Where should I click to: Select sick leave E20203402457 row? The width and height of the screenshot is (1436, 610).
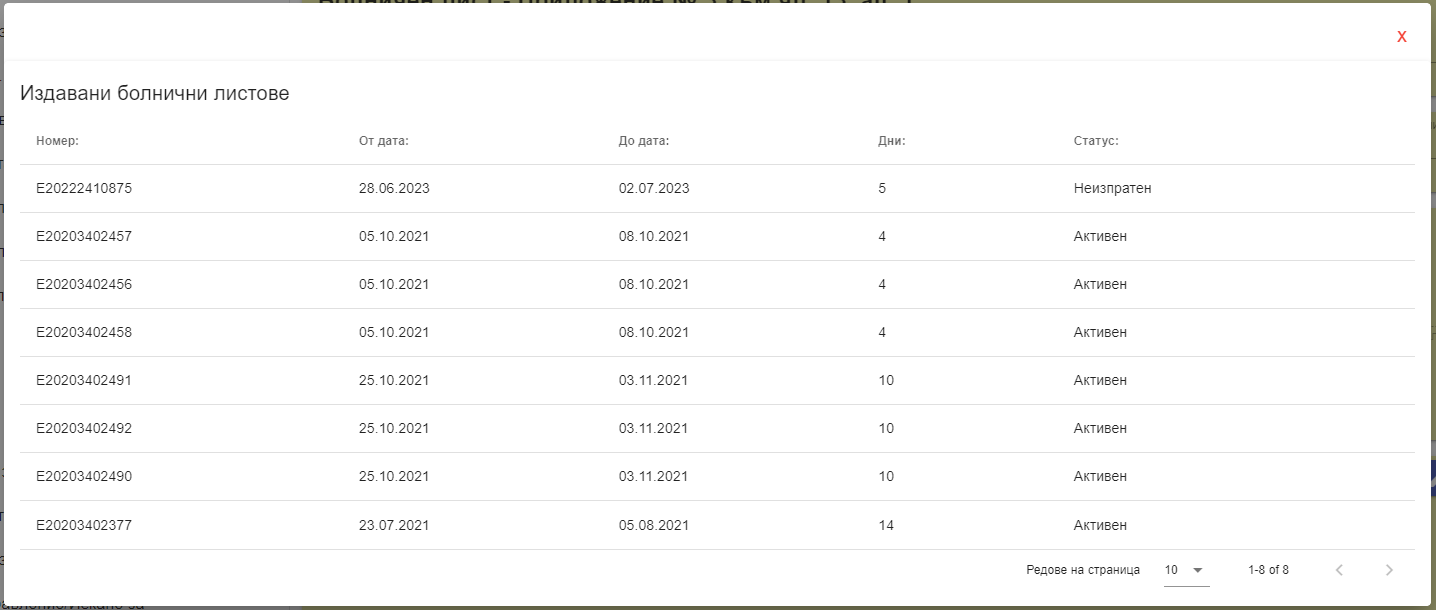[x=717, y=237]
